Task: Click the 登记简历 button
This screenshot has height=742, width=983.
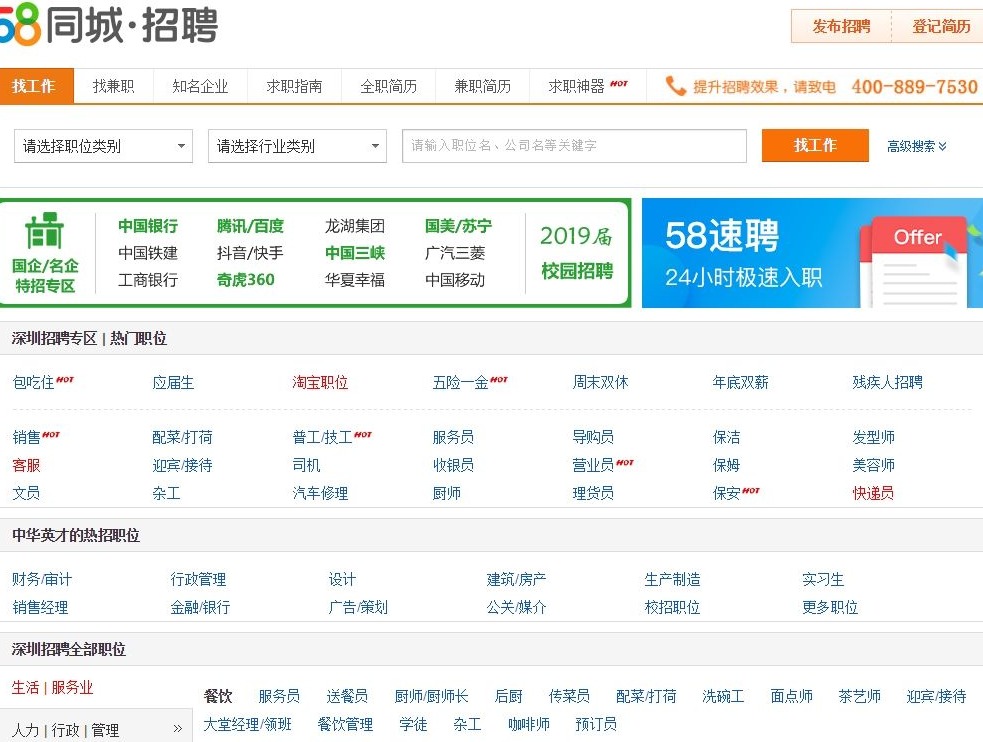Action: 939,26
